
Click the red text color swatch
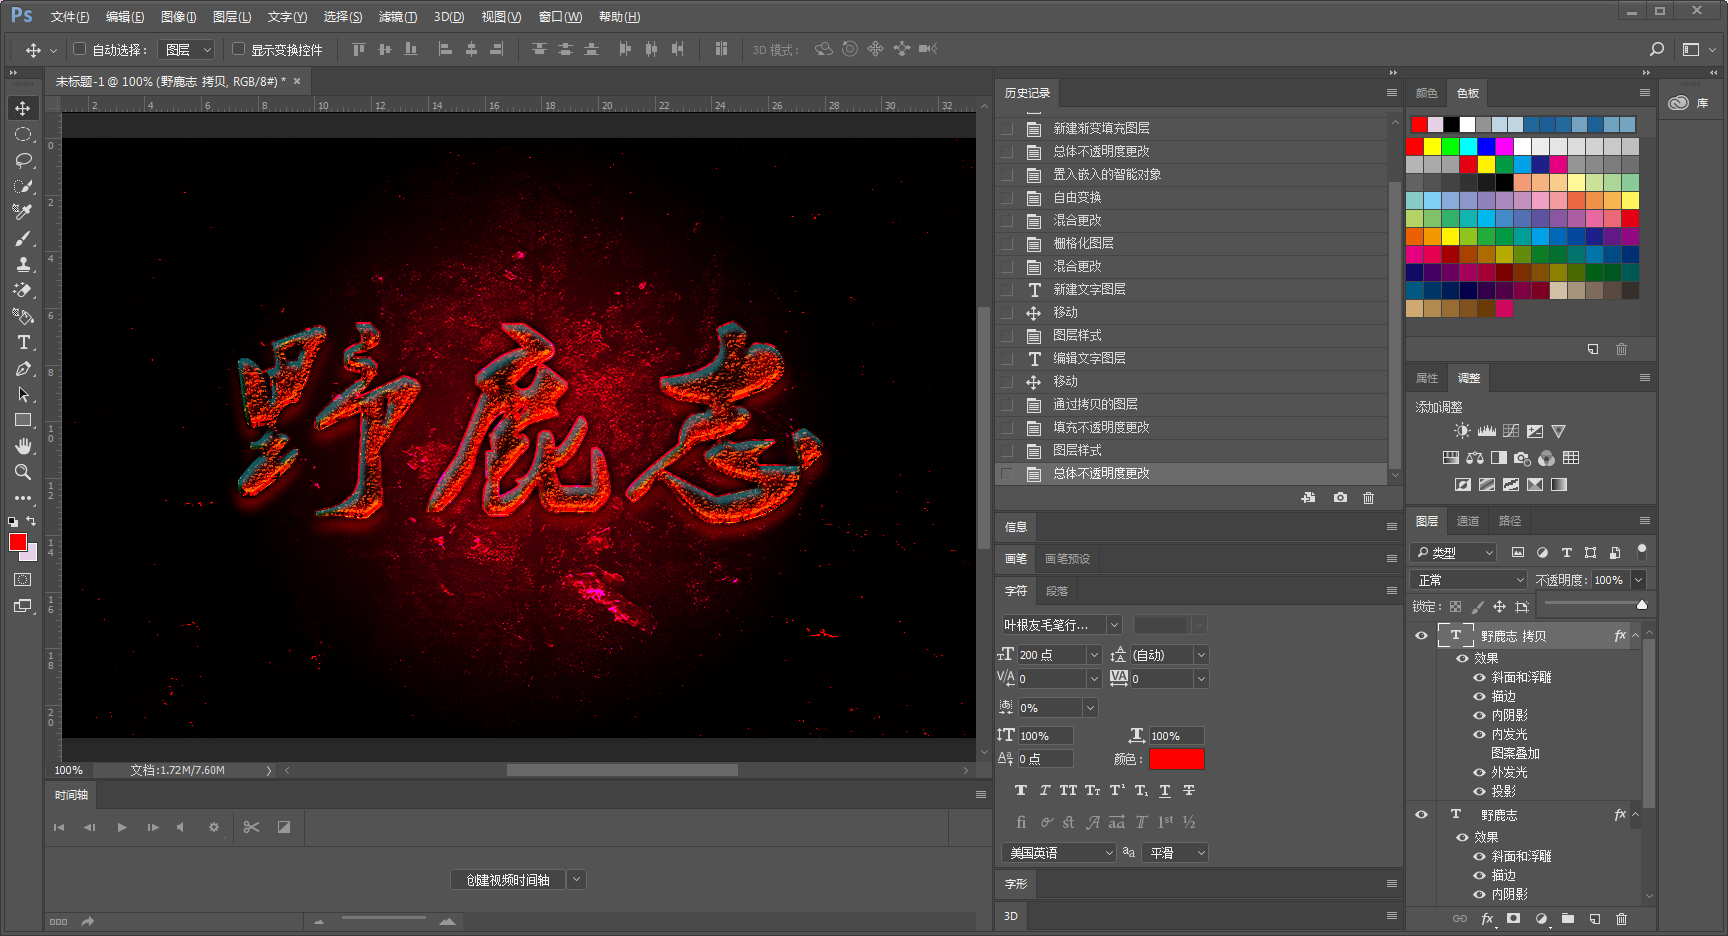(x=1176, y=759)
